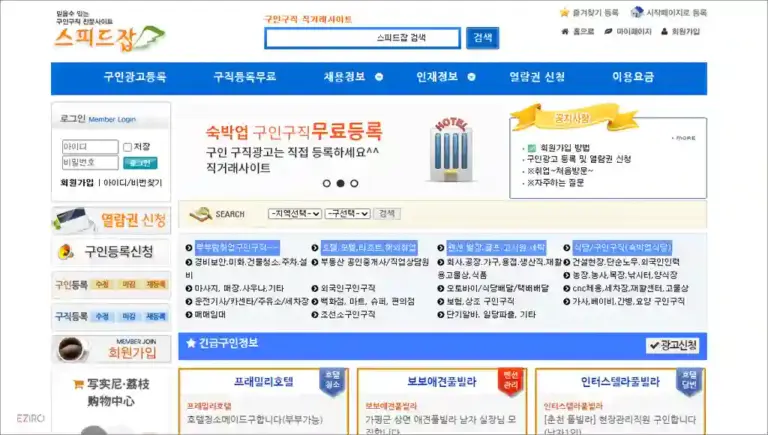This screenshot has width=768, height=435.
Task: Click the arrow bullet before 농장,농사,목장 category
Action: [x=567, y=275]
